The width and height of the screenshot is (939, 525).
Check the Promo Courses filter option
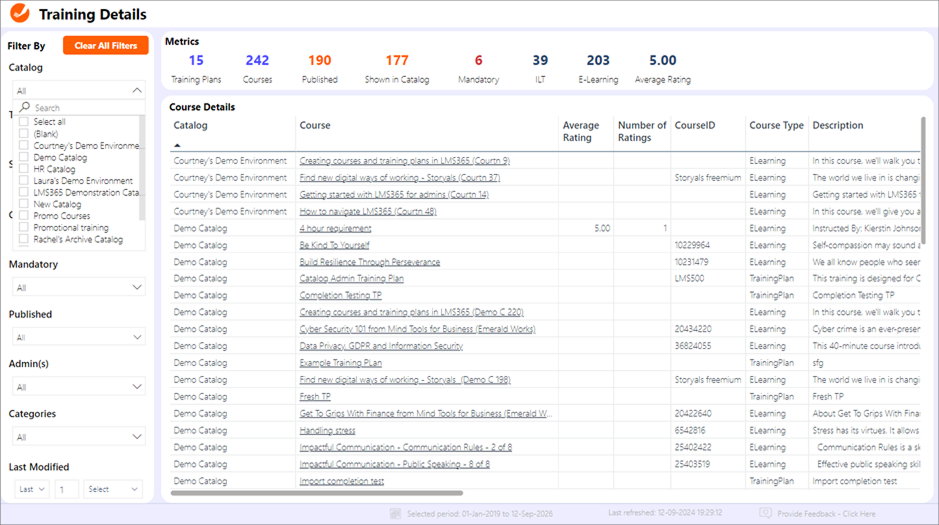25,216
